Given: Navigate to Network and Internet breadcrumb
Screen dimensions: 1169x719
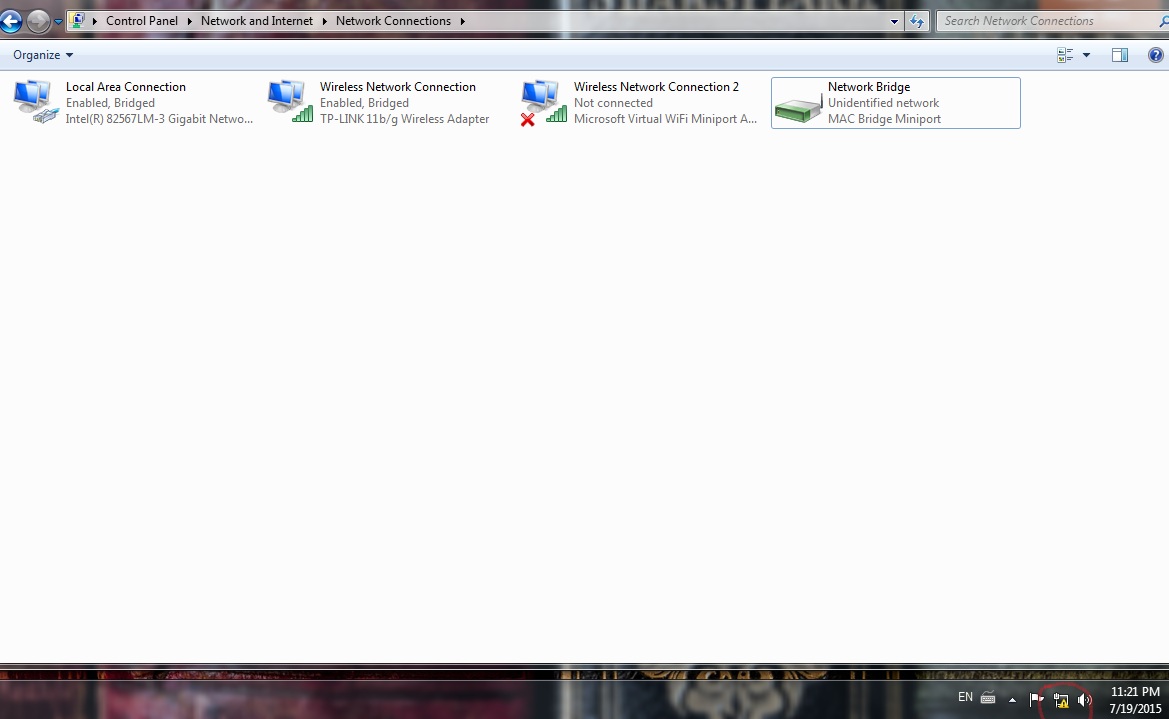Looking at the screenshot, I should [256, 21].
